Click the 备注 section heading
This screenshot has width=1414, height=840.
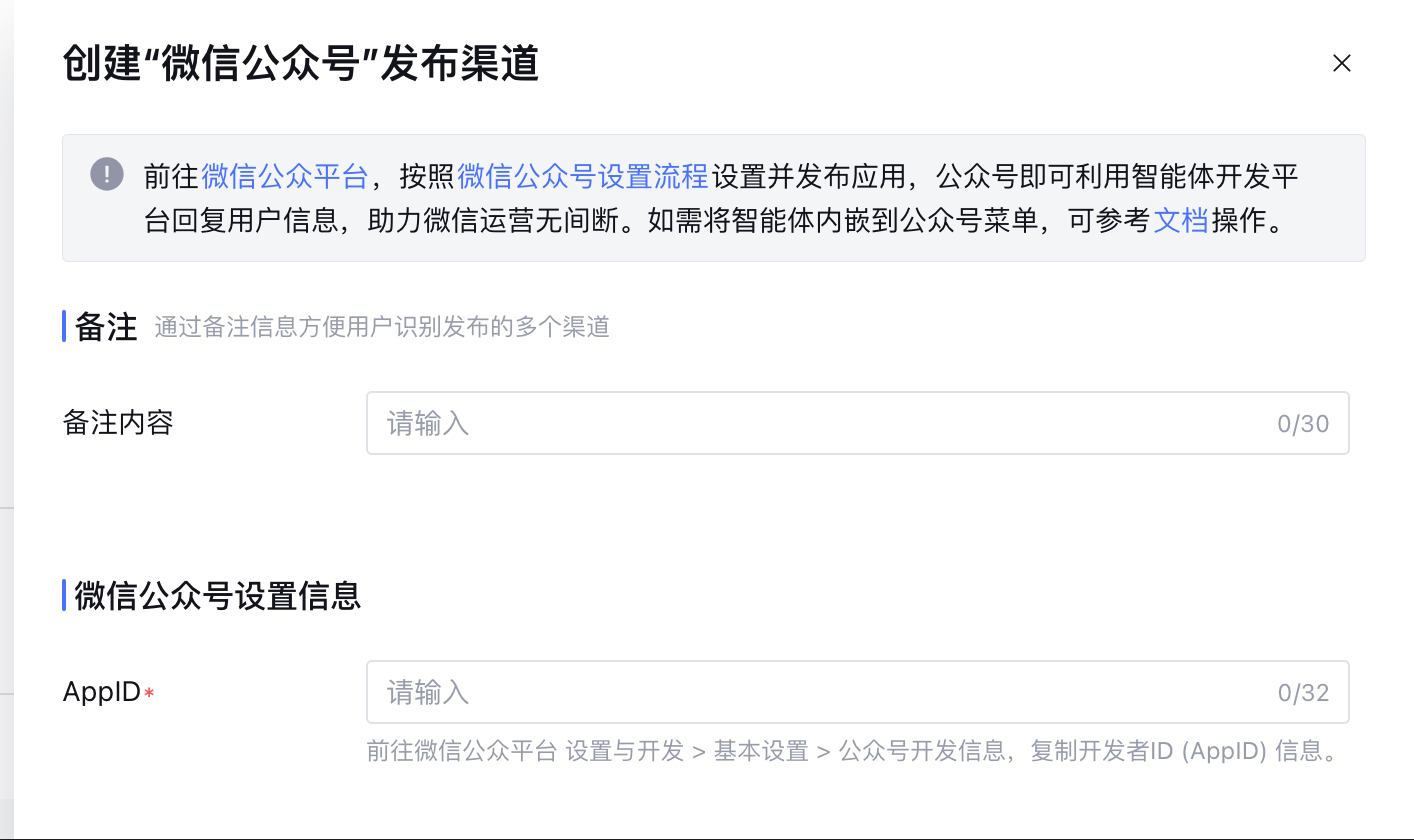106,326
